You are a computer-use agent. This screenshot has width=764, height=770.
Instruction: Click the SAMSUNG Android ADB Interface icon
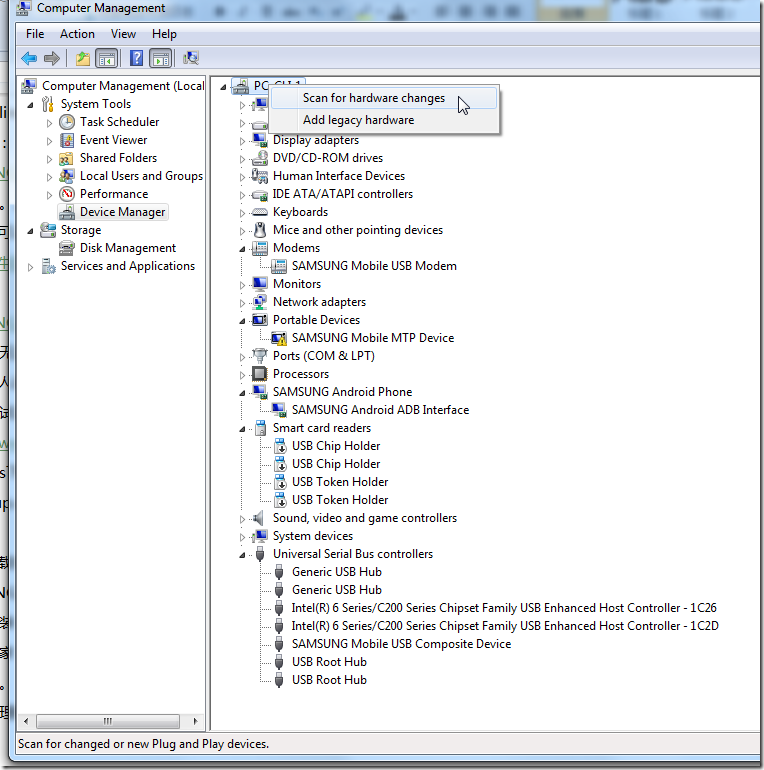pyautogui.click(x=279, y=410)
